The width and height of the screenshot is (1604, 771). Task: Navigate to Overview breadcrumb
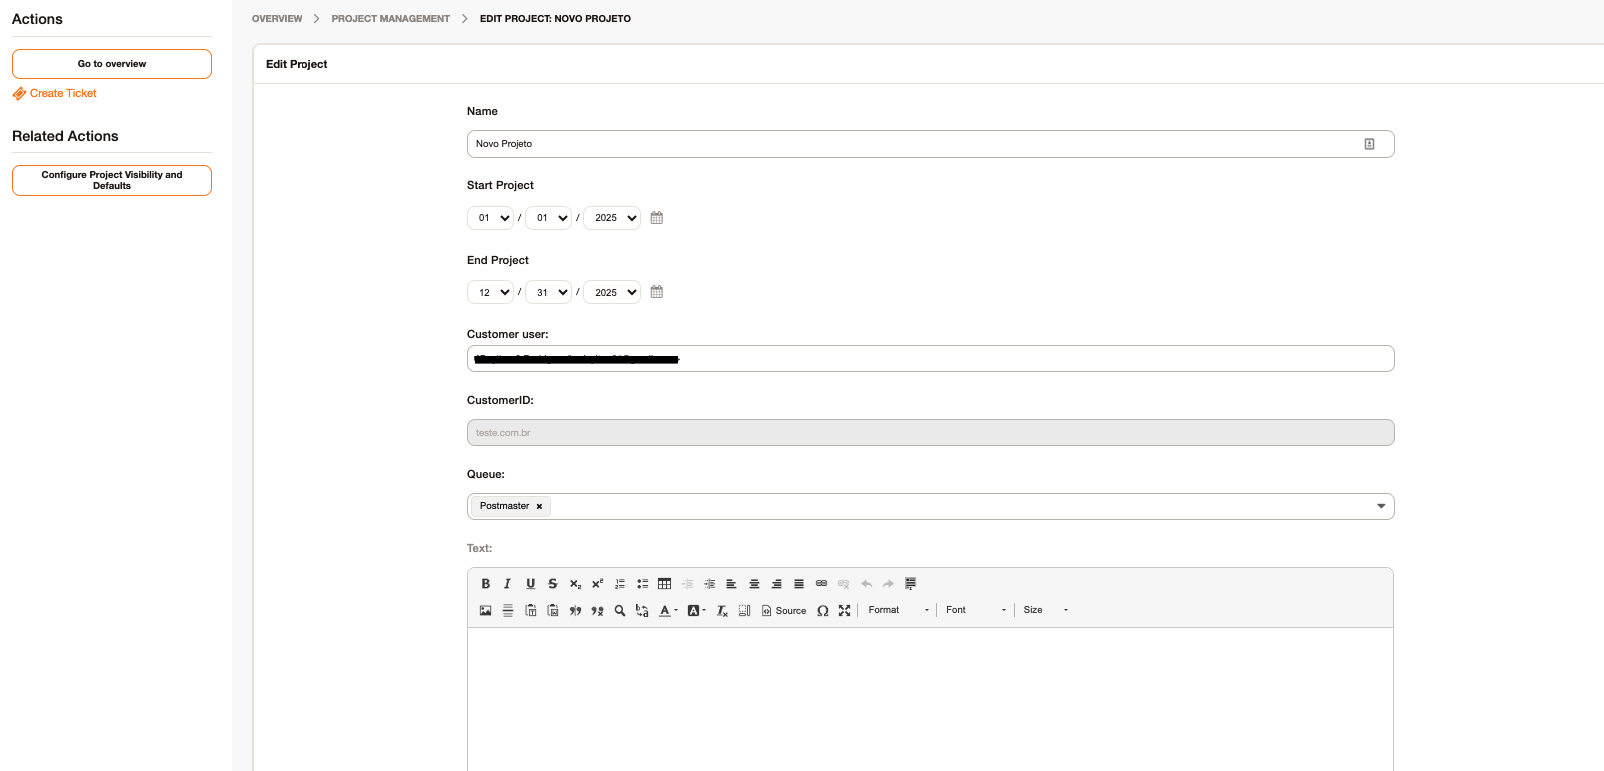click(277, 19)
